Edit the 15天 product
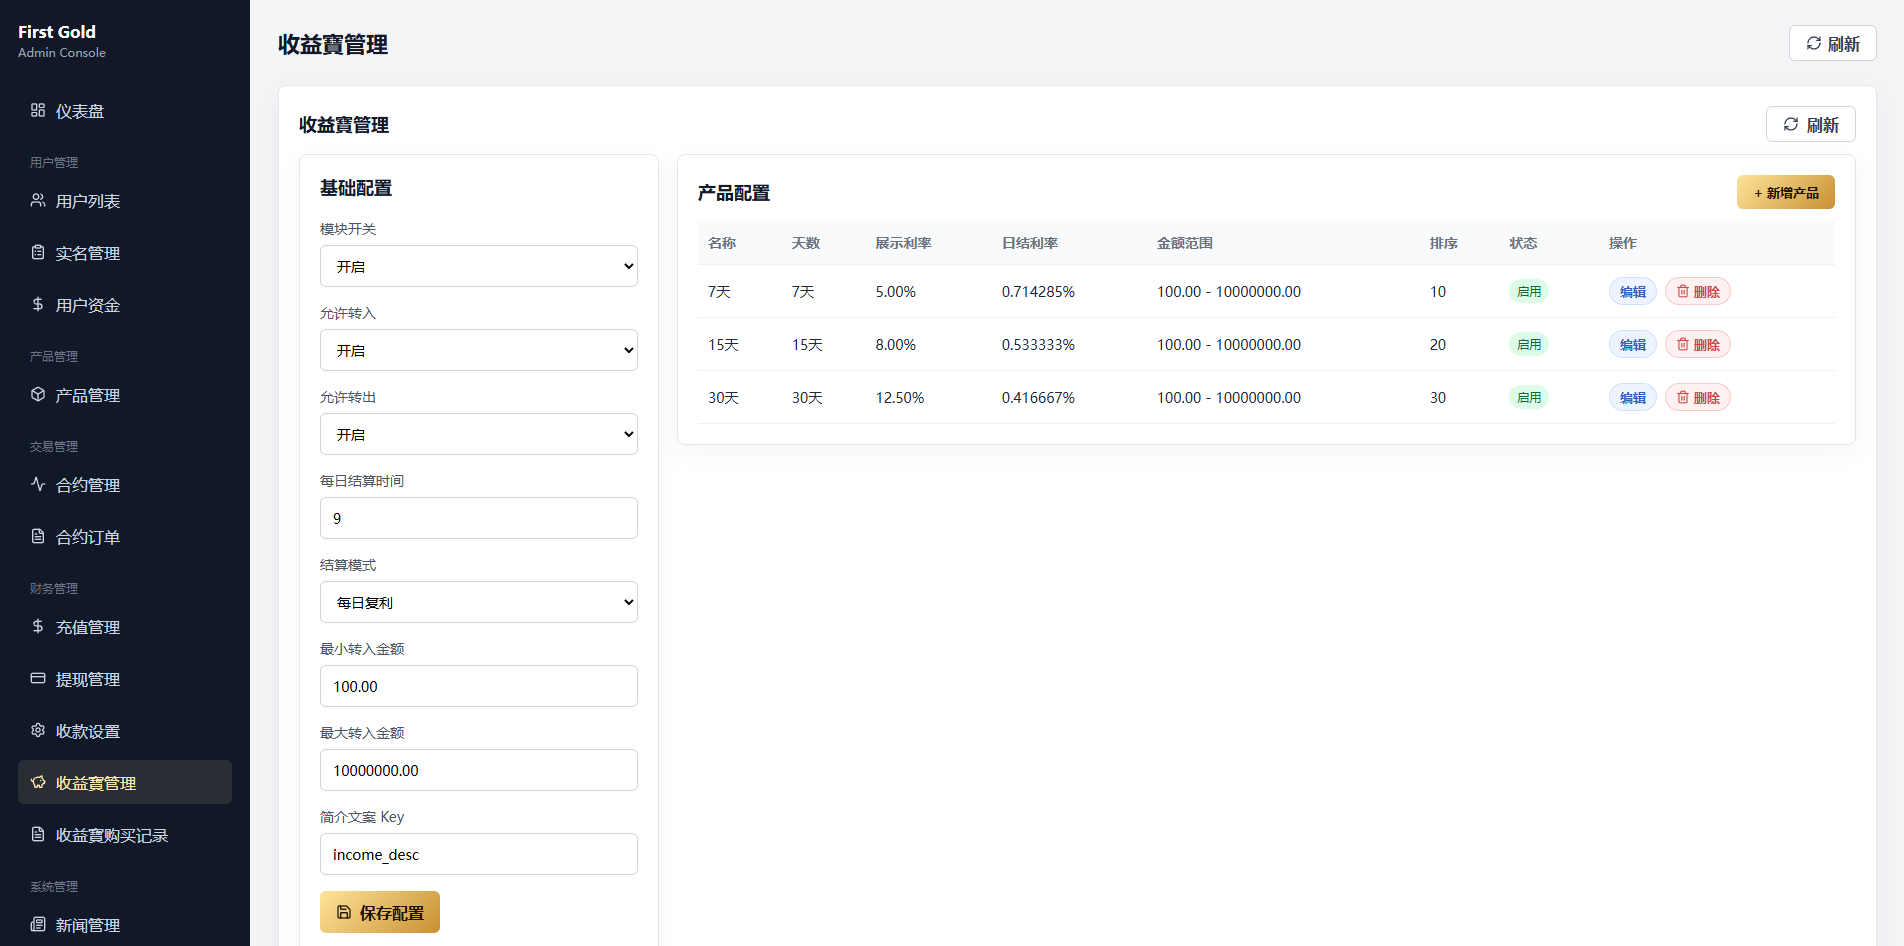This screenshot has width=1904, height=946. (1633, 344)
